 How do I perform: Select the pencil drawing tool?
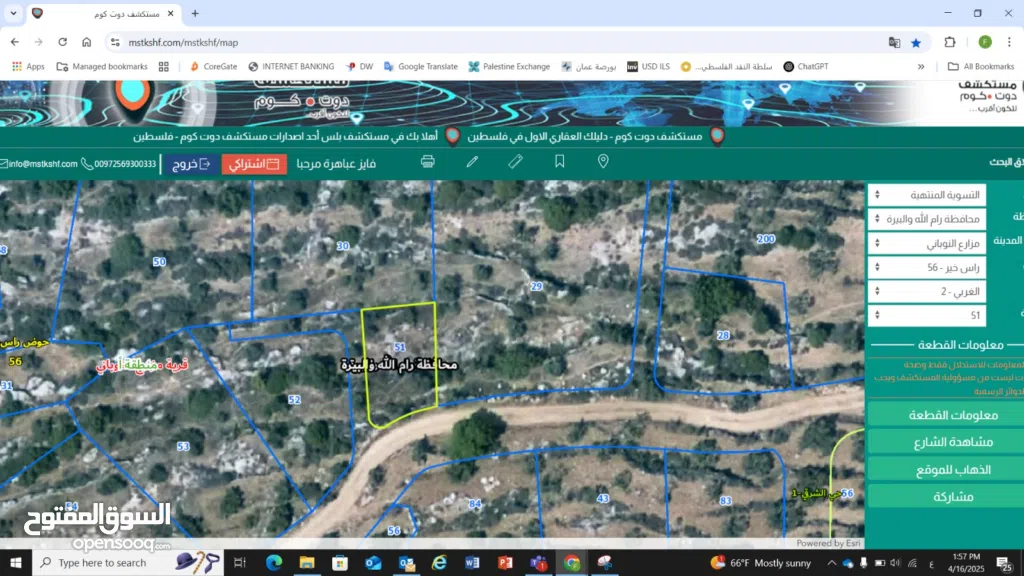point(472,162)
